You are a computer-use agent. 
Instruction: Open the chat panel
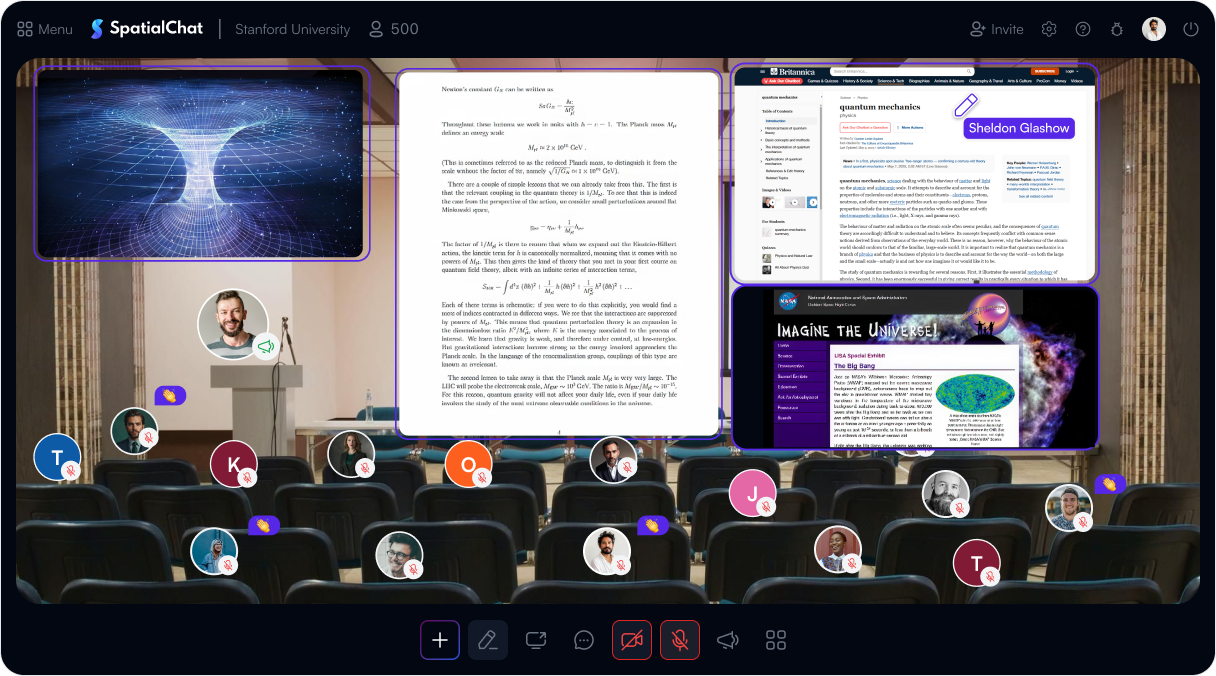(x=584, y=640)
